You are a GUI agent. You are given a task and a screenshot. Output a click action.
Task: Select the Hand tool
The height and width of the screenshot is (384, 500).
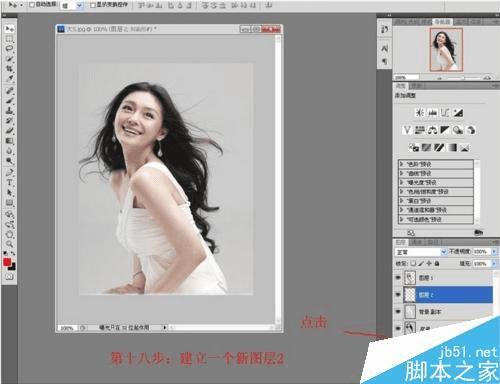coord(9,234)
